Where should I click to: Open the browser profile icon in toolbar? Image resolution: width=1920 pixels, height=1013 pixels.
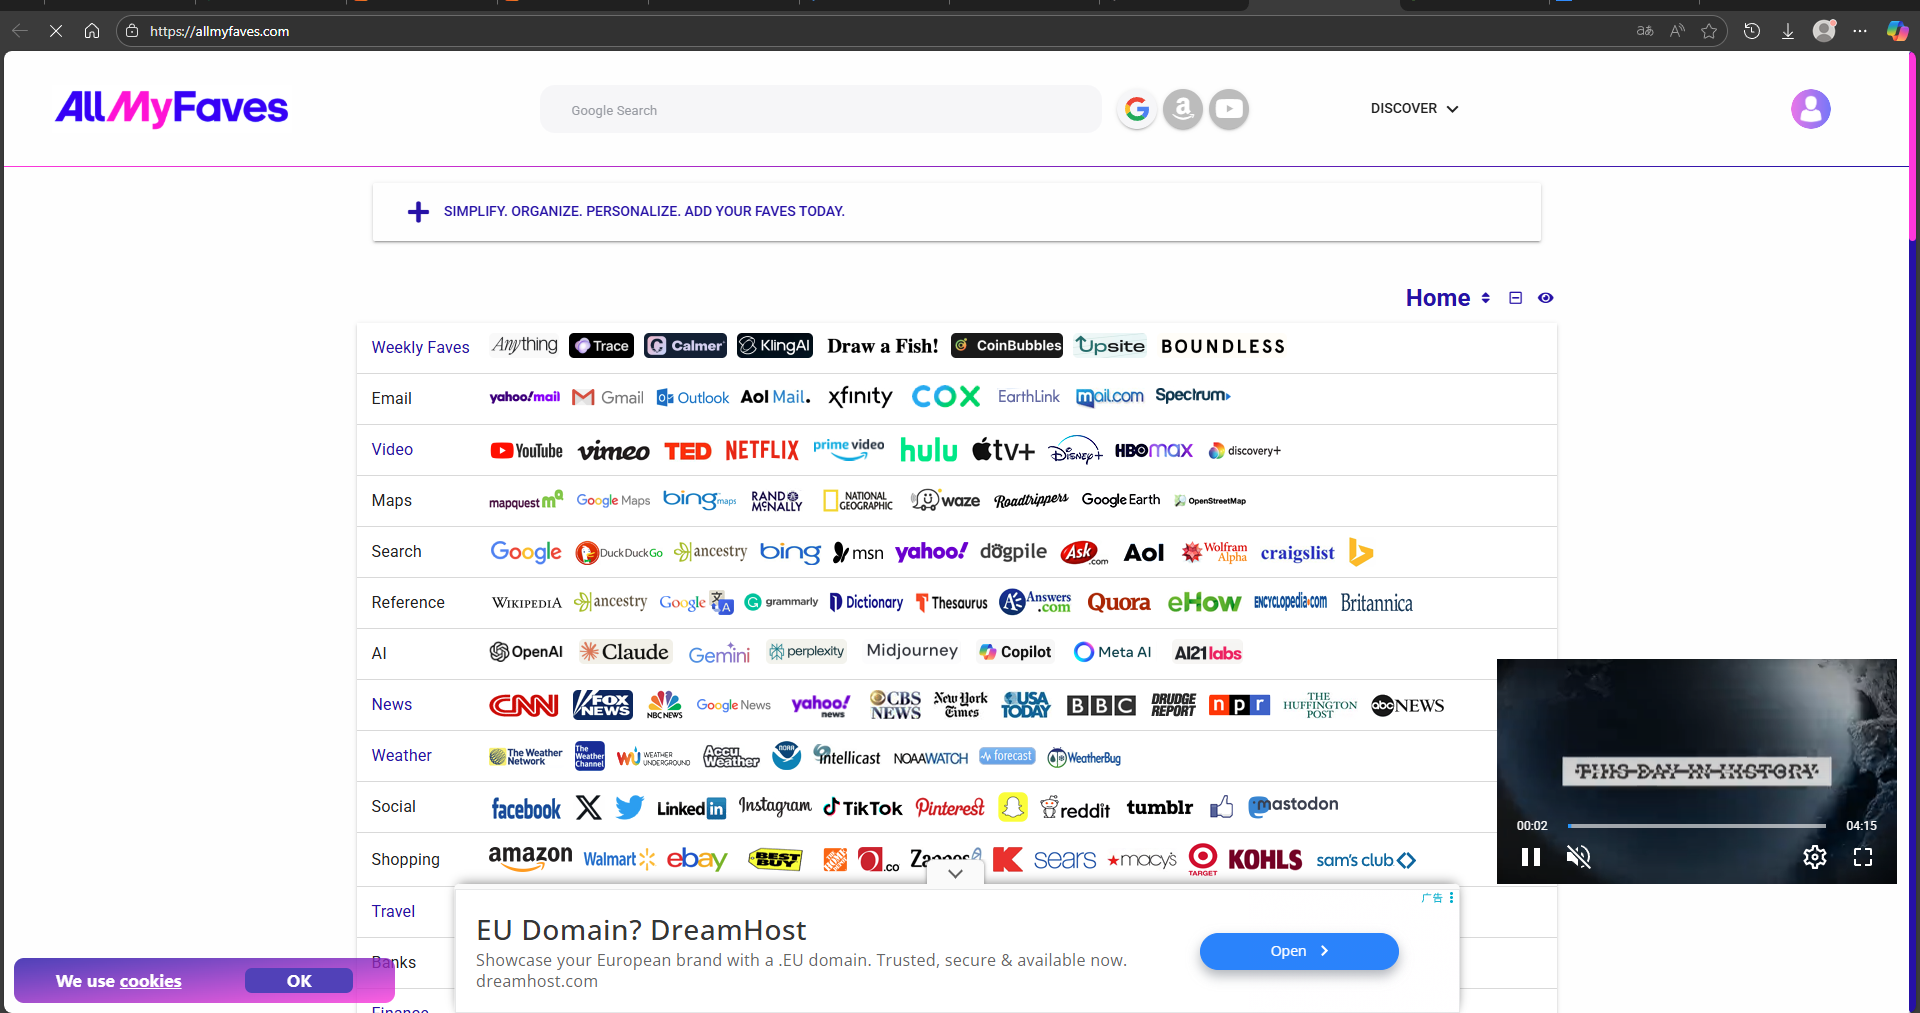tap(1824, 31)
